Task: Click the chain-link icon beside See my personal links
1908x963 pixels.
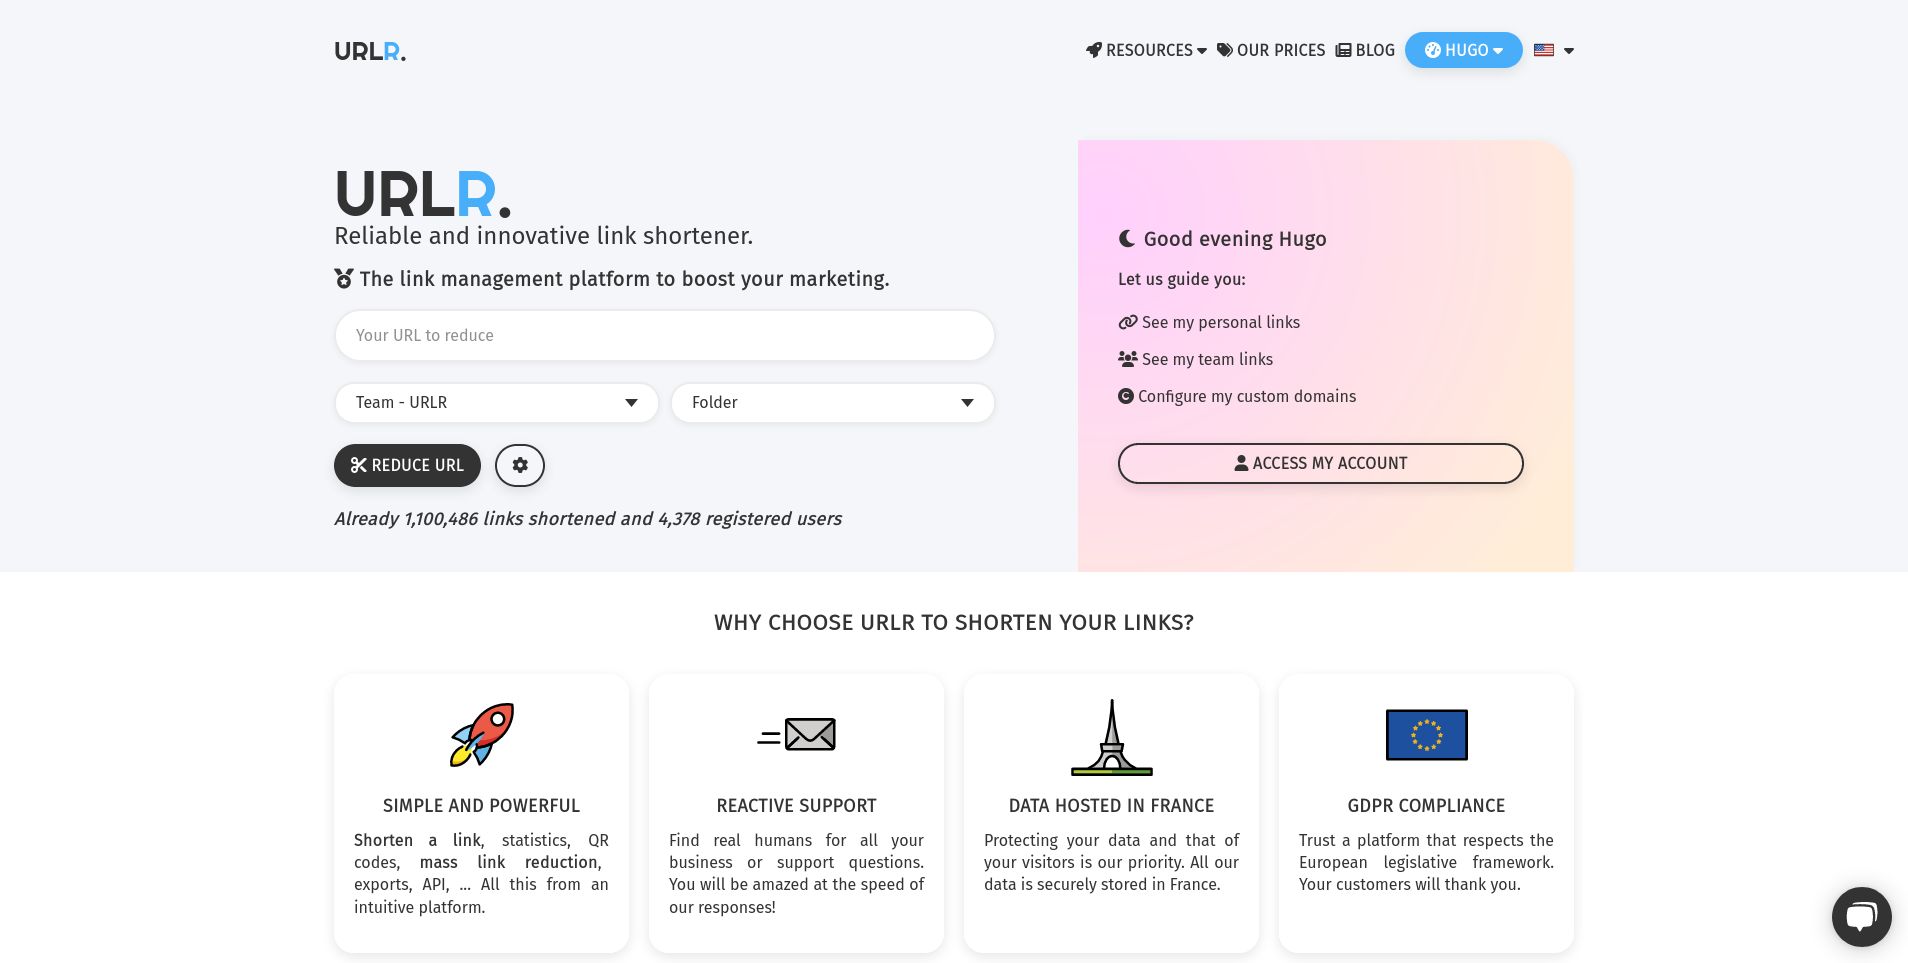Action: point(1128,322)
